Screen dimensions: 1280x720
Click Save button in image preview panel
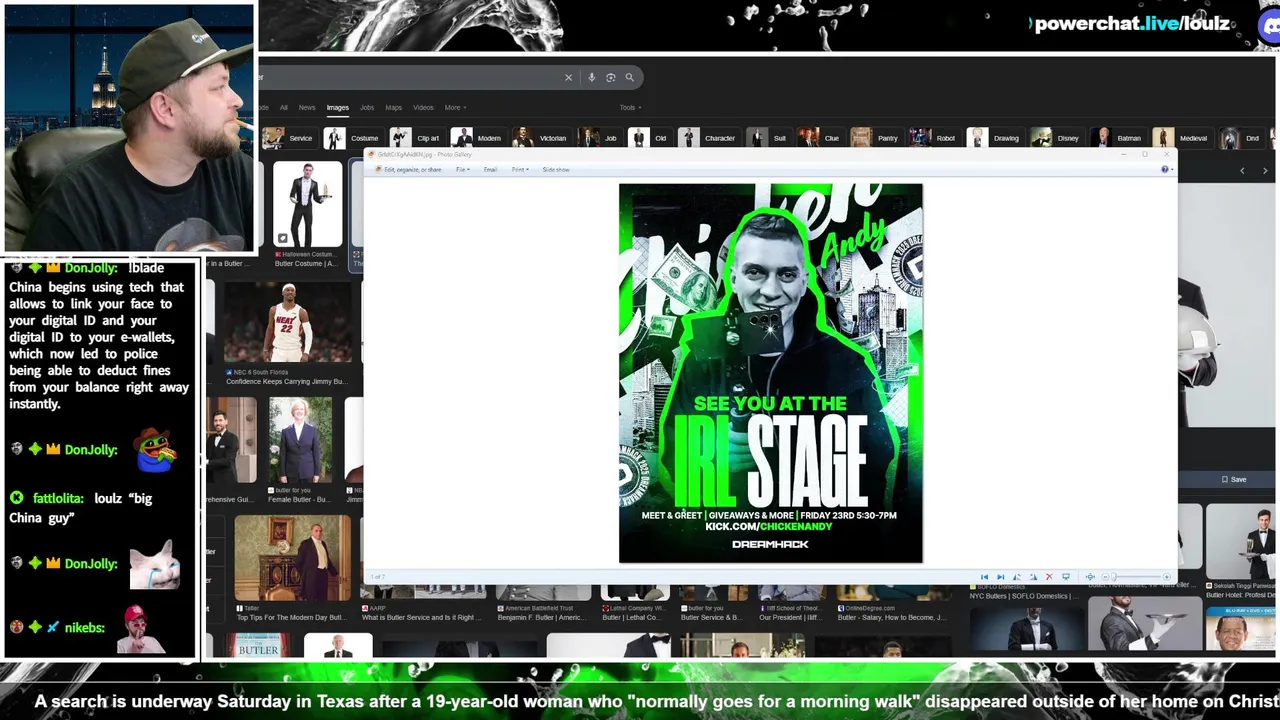click(x=1234, y=479)
